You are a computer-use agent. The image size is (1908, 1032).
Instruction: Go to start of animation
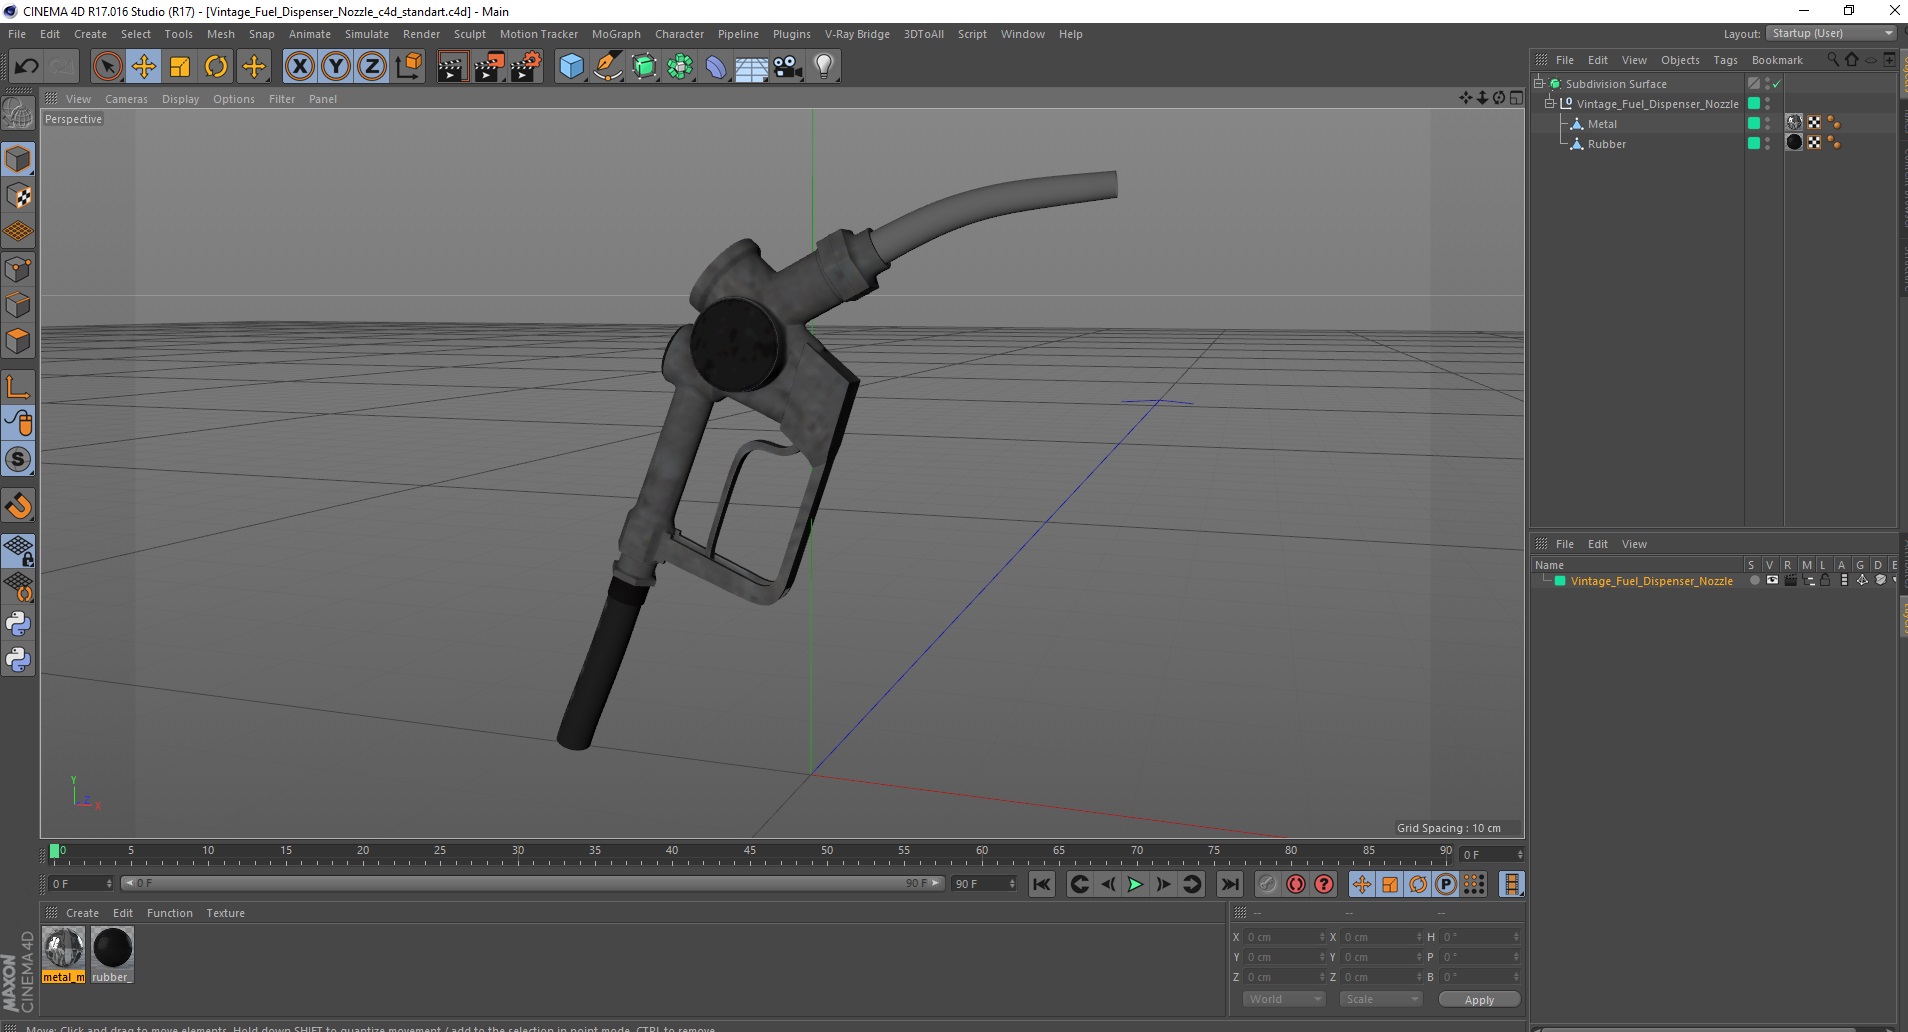[x=1042, y=884]
